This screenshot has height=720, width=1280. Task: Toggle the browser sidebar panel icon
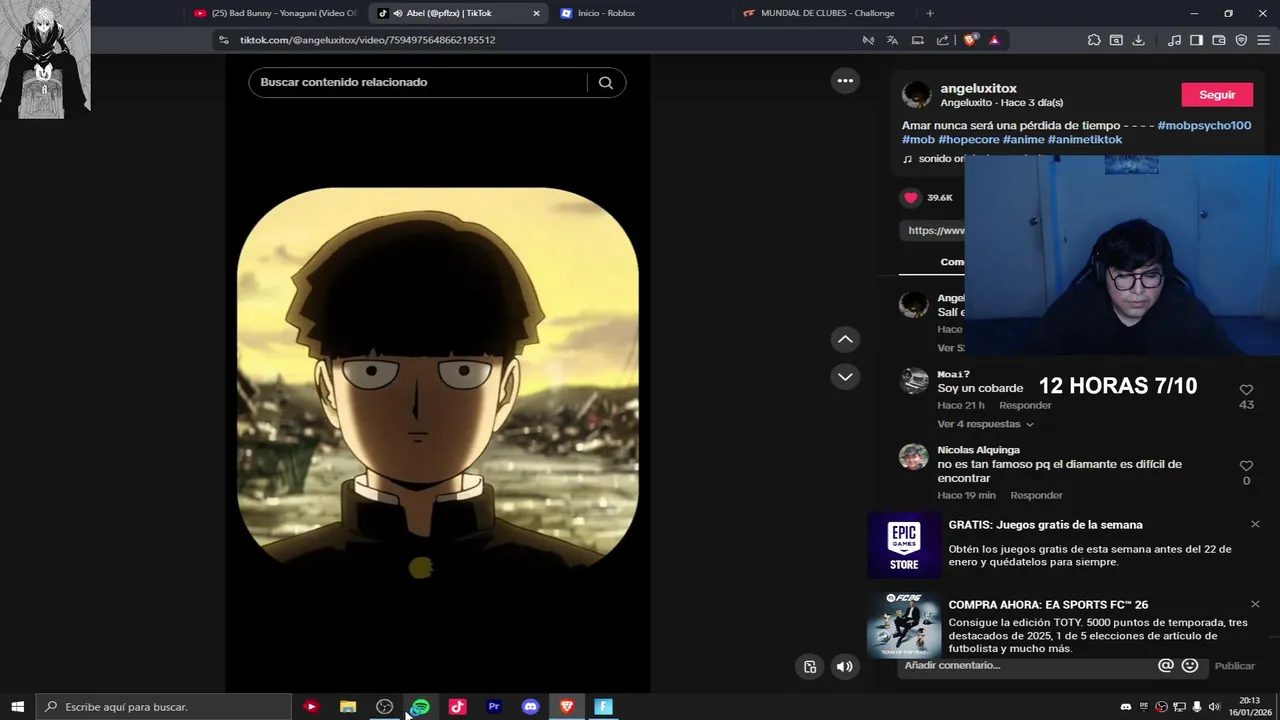(1196, 40)
